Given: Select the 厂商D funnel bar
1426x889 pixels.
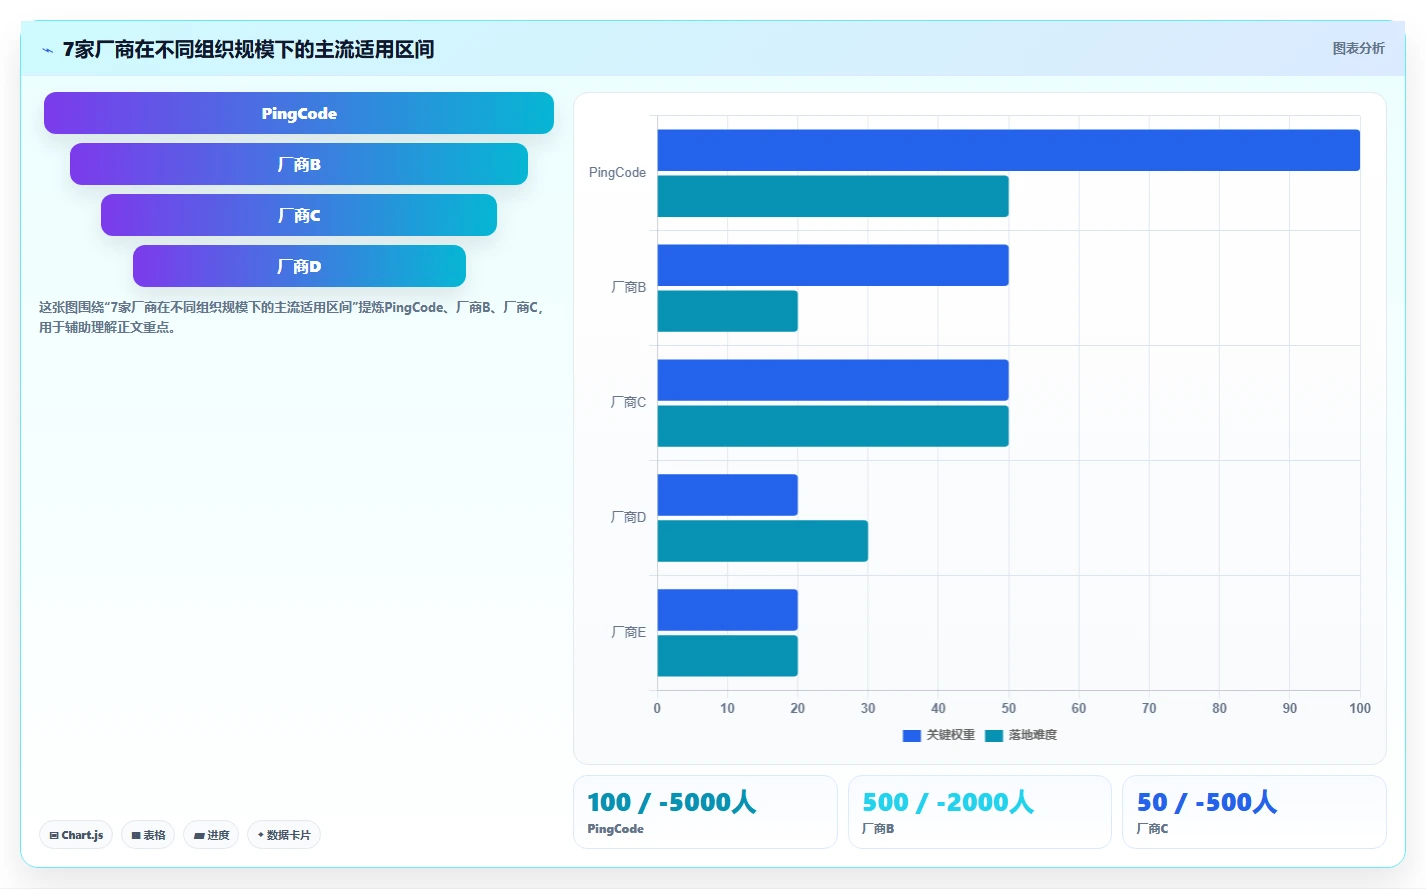Looking at the screenshot, I should coord(299,266).
